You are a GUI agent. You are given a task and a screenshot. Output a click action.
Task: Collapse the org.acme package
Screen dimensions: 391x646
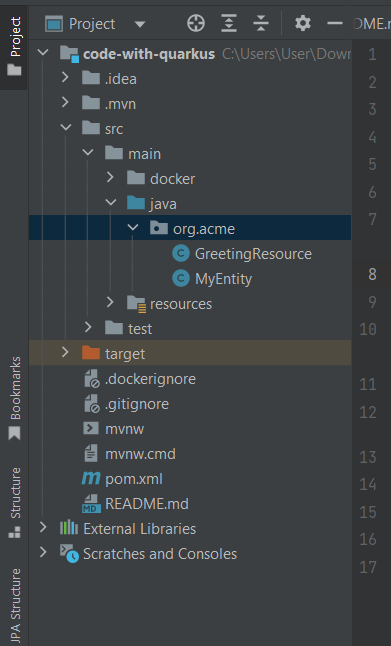click(x=133, y=227)
